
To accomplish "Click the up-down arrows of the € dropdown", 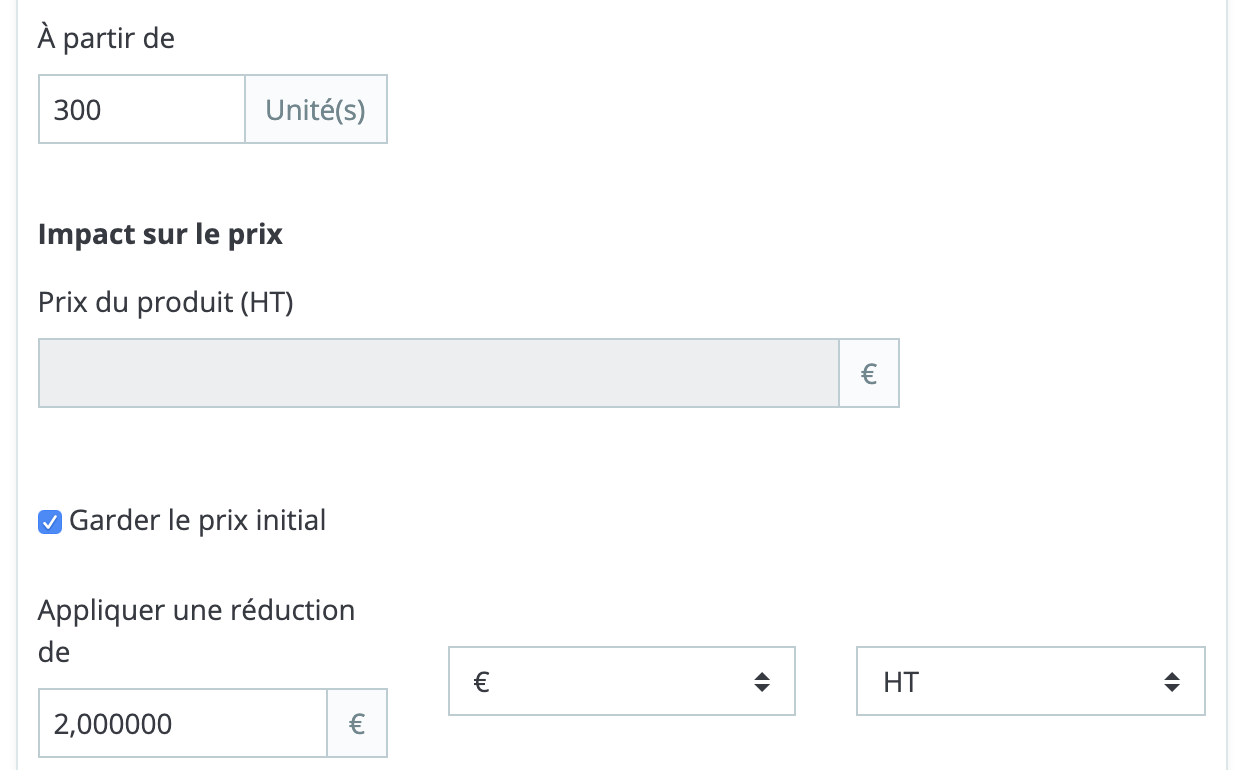I will pos(762,682).
